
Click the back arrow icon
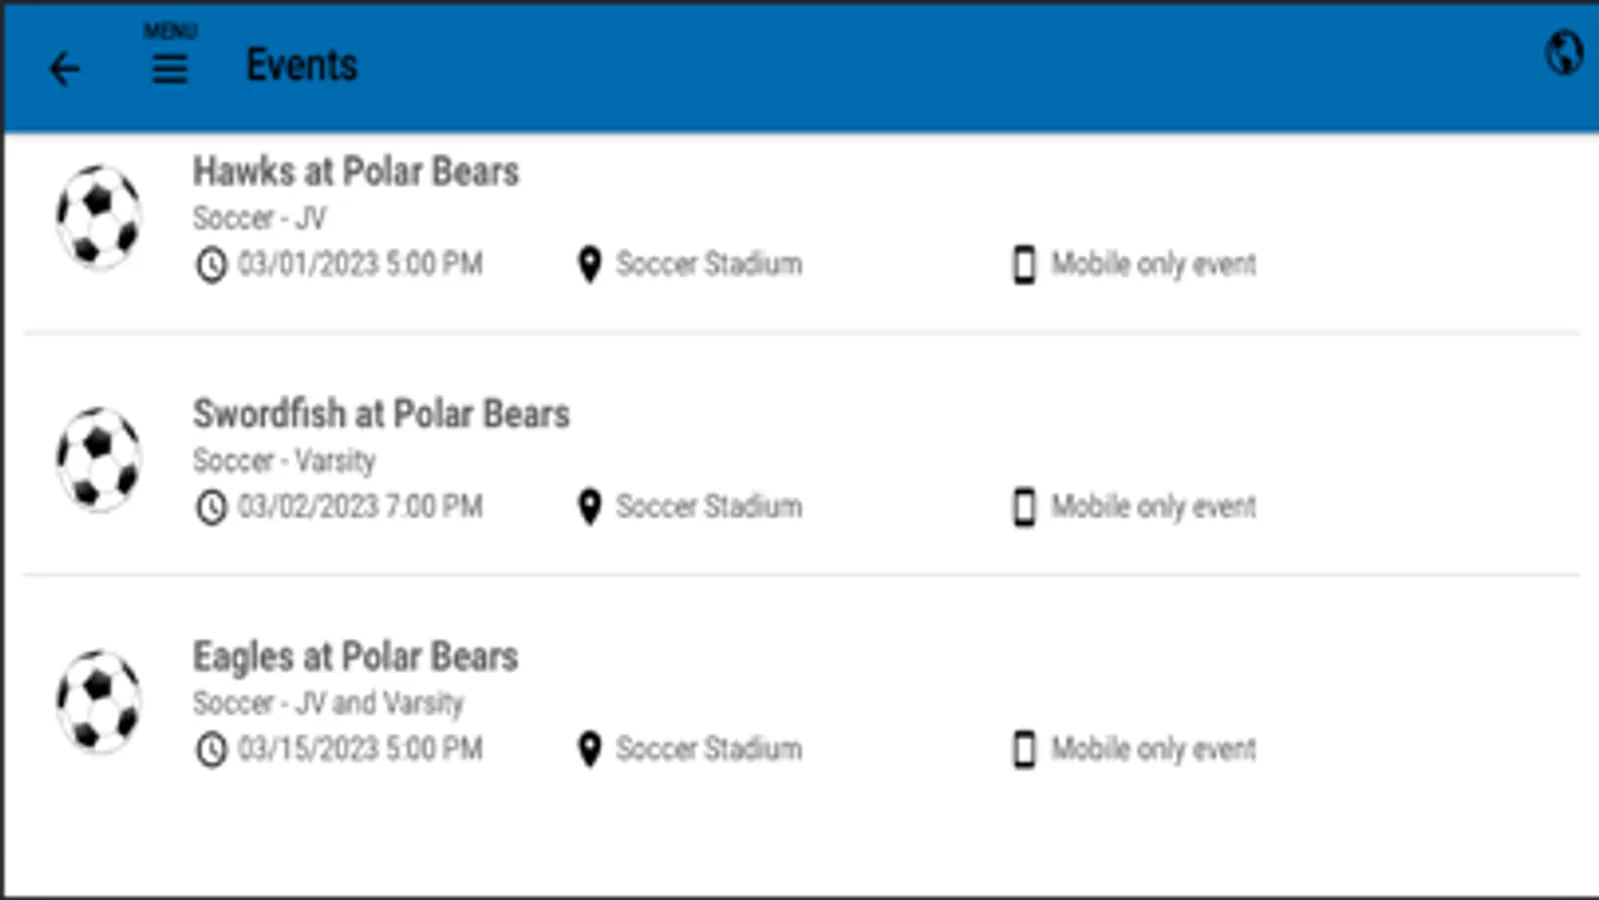65,69
